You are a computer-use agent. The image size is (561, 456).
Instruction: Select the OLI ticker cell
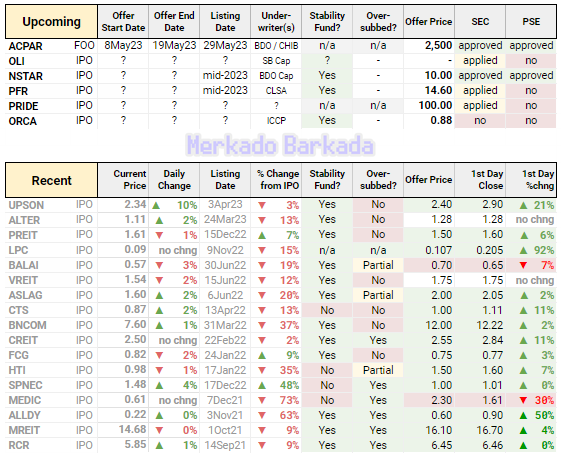(16, 61)
